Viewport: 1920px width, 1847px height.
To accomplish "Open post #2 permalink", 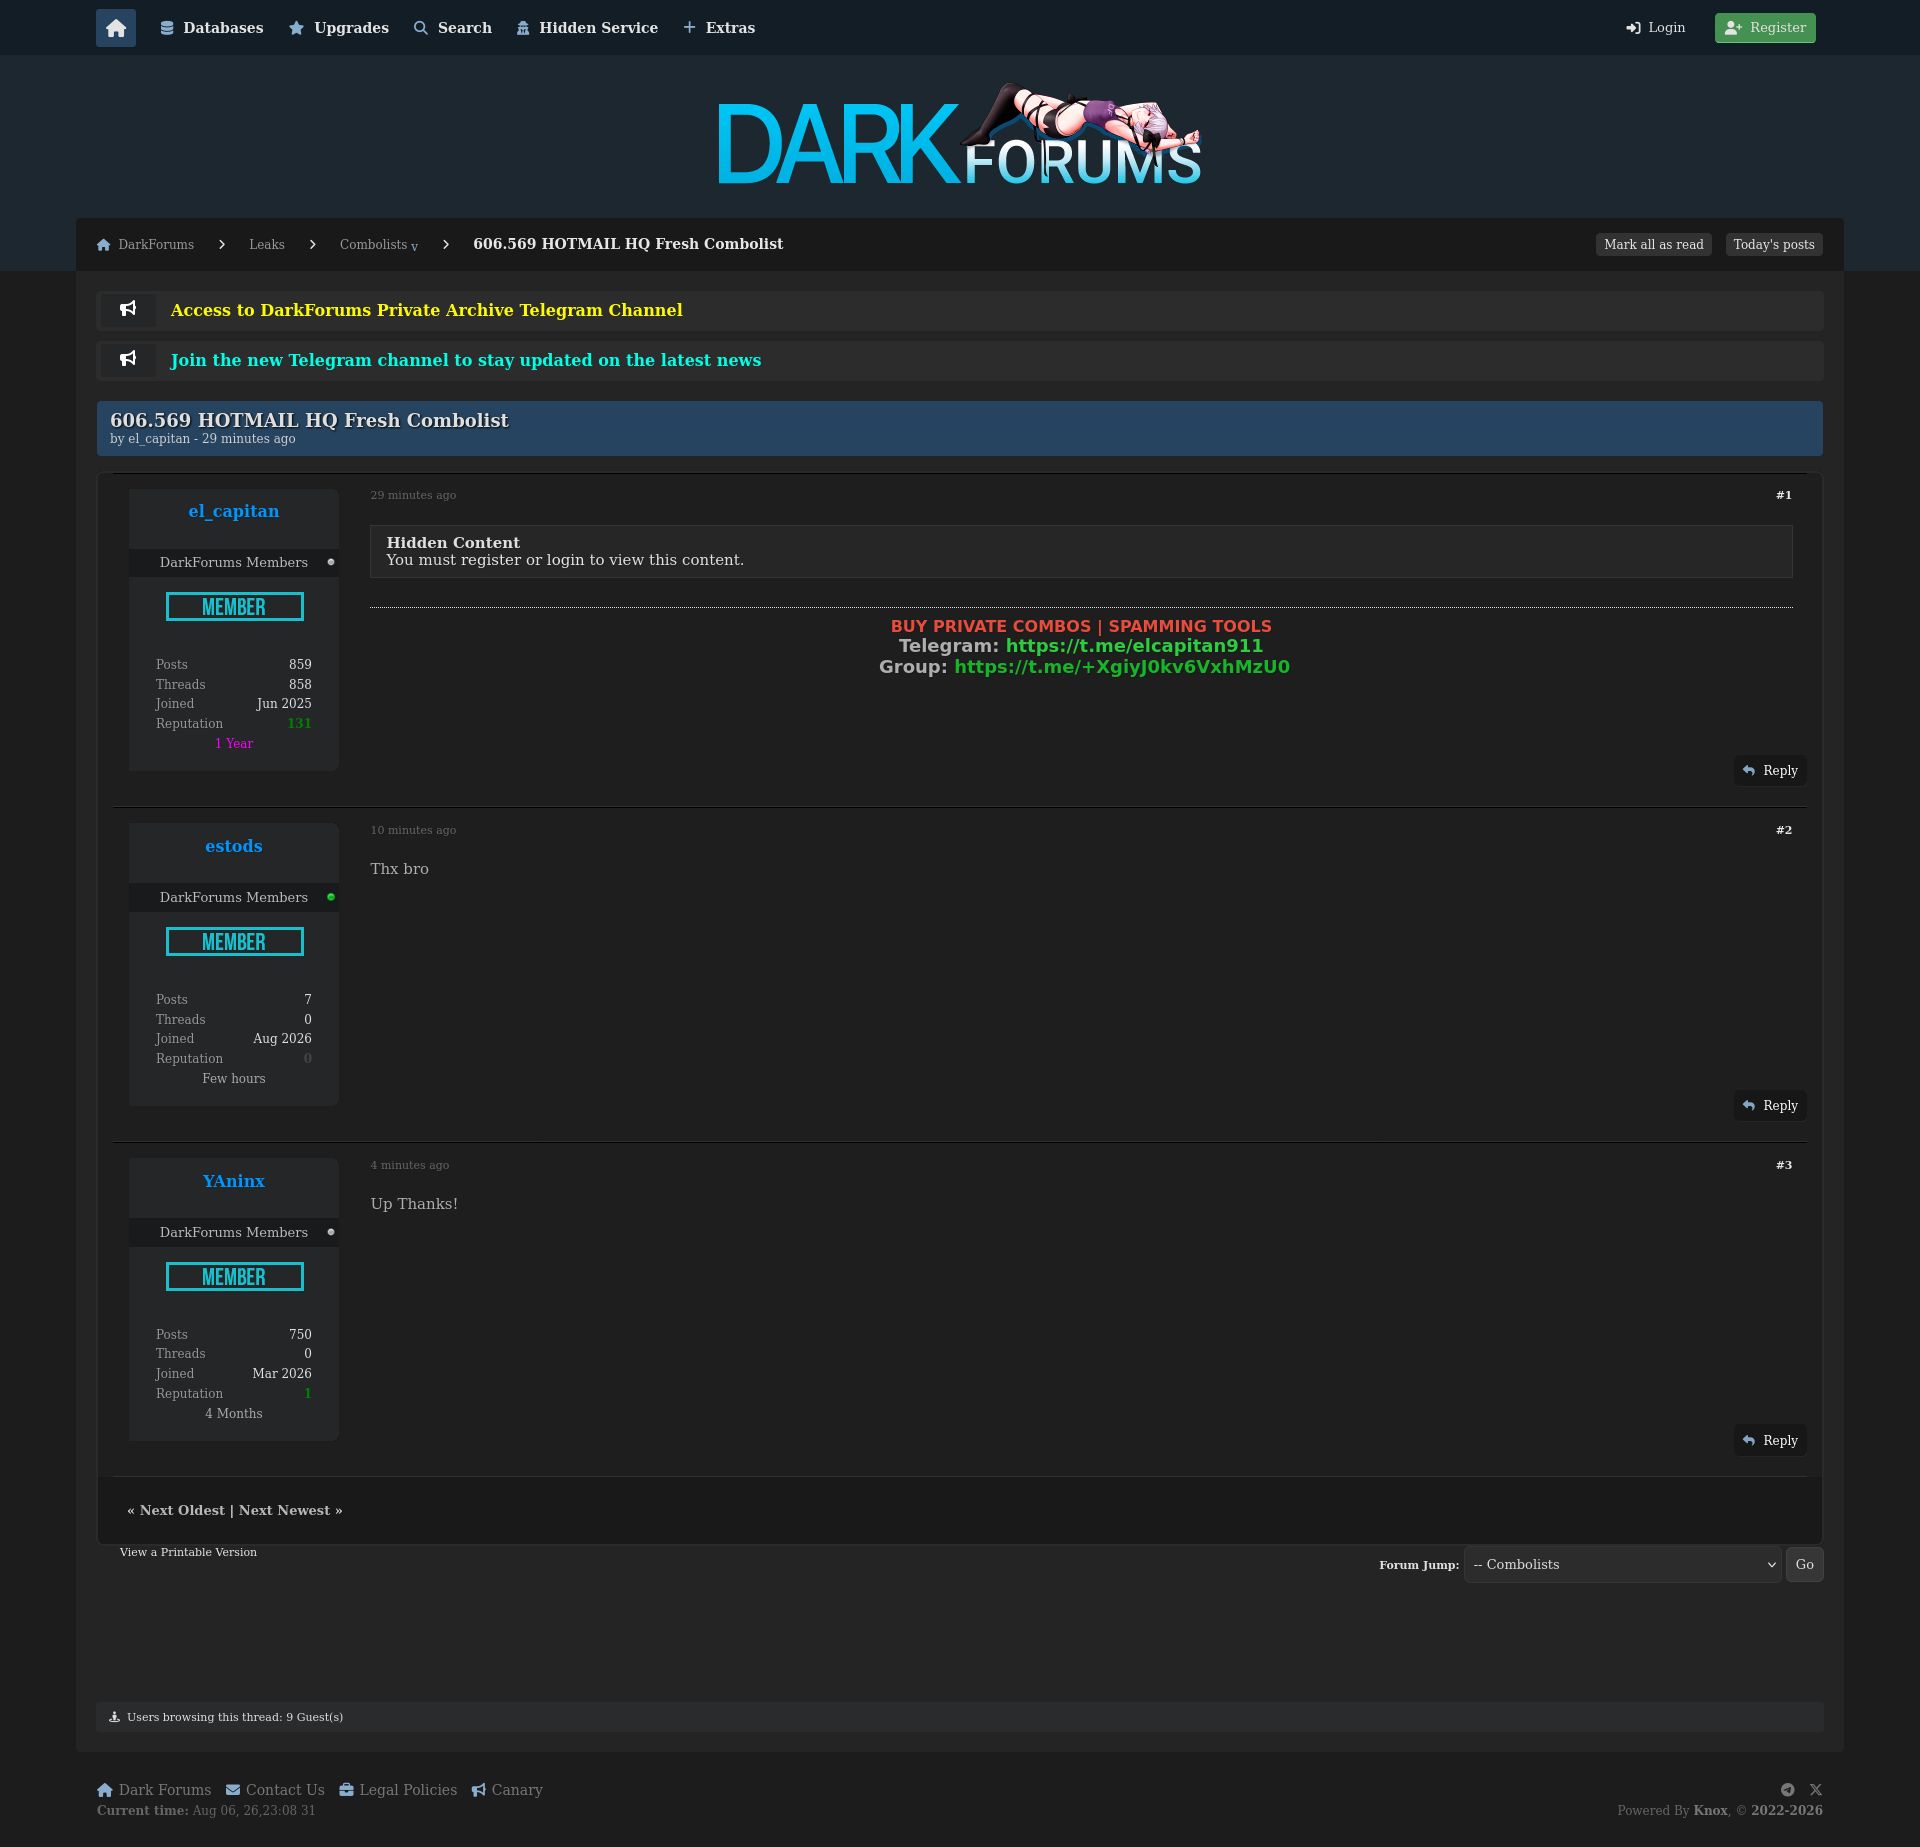I will click(1784, 831).
